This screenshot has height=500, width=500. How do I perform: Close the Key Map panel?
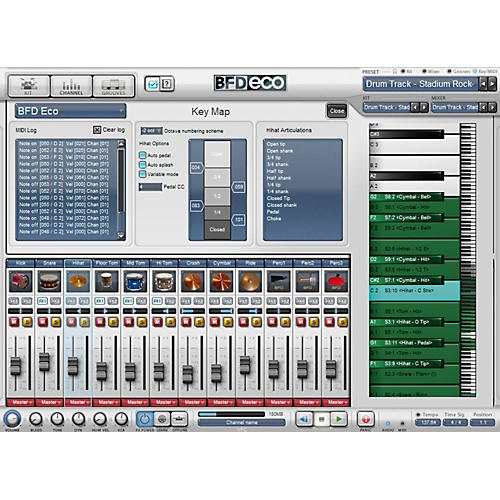click(337, 111)
